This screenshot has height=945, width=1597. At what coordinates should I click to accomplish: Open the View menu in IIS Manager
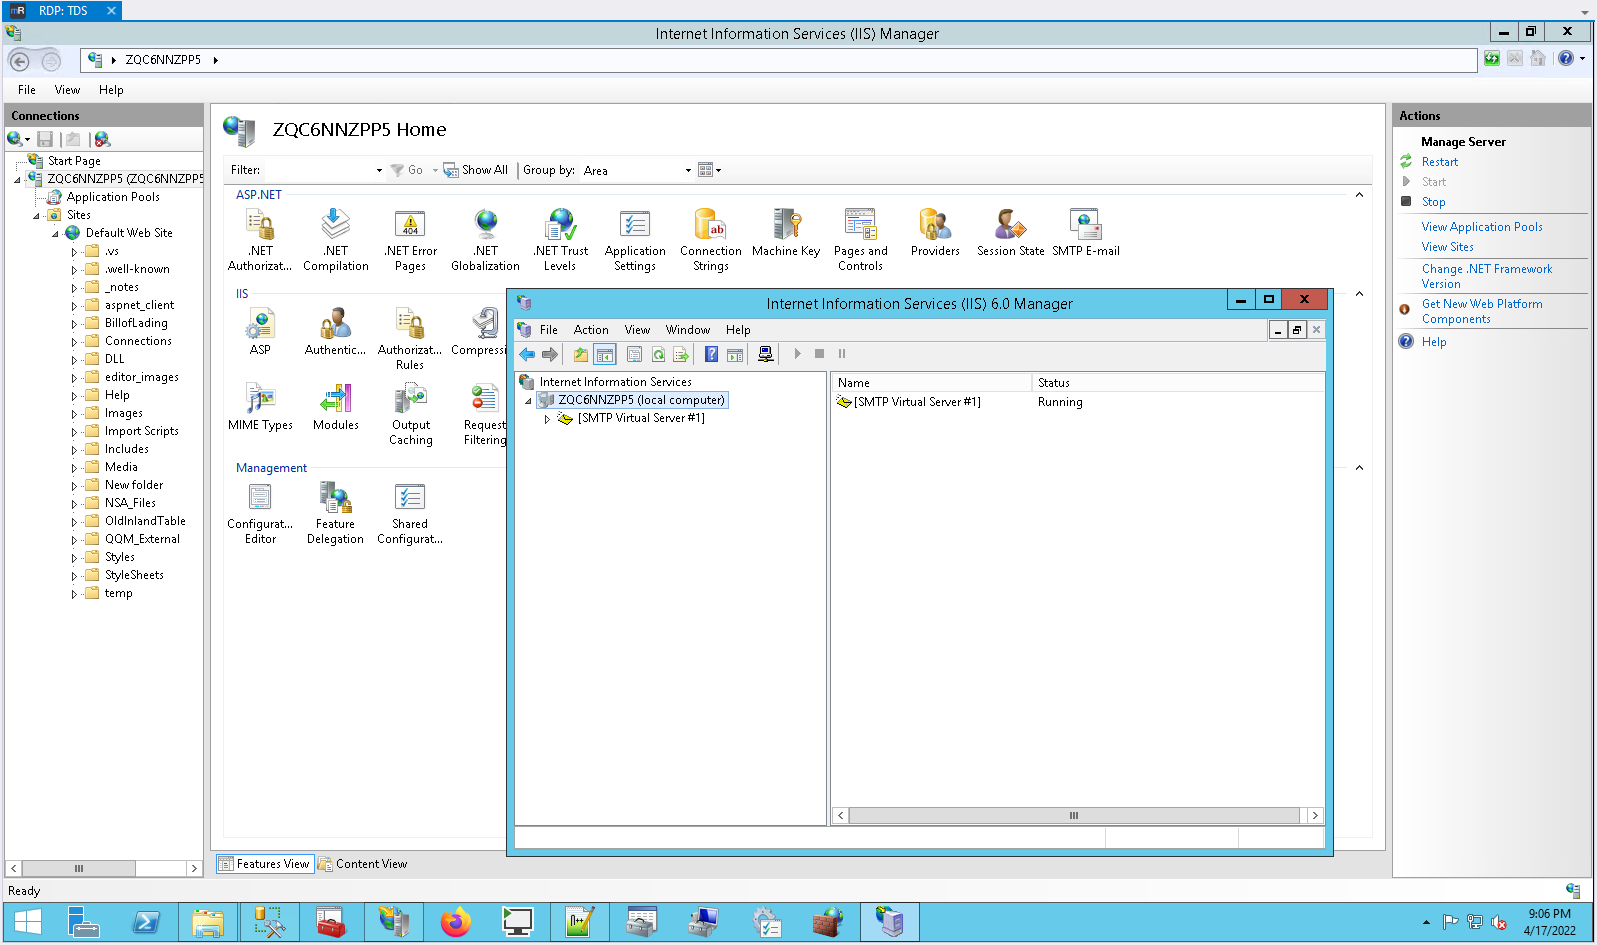(67, 90)
